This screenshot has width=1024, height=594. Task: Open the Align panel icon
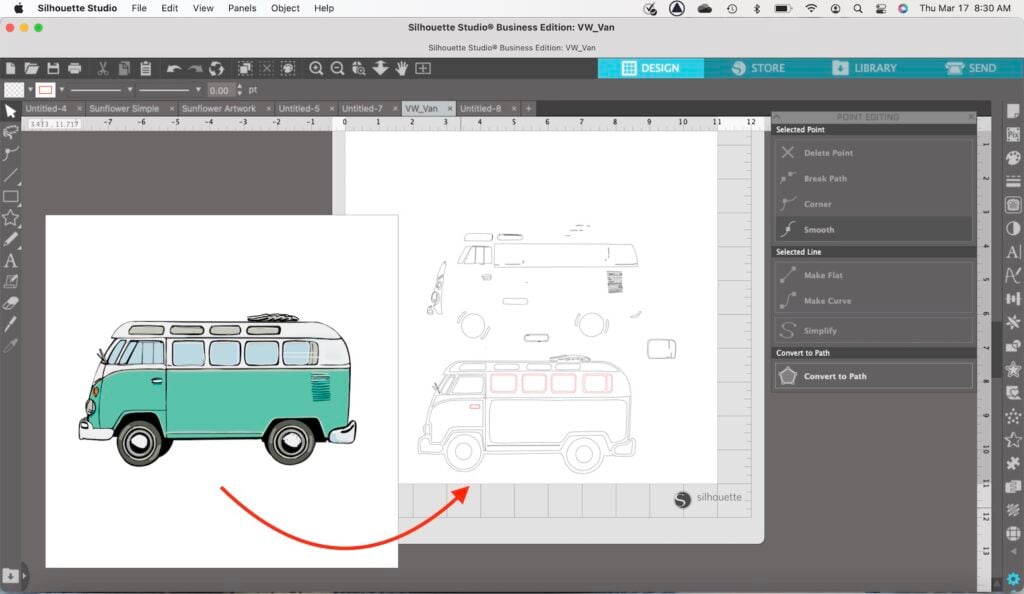pyautogui.click(x=1013, y=299)
